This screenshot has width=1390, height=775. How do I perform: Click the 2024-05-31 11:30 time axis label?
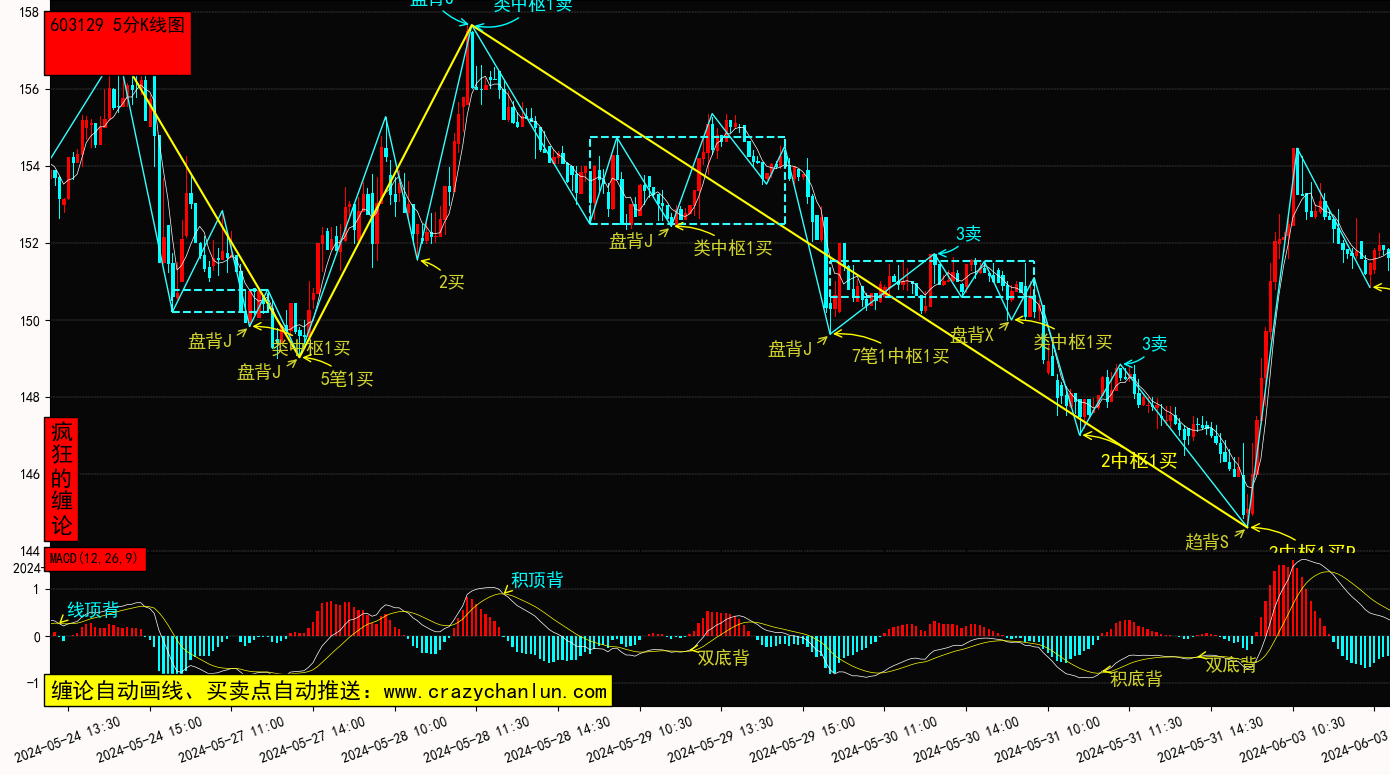[x=1130, y=740]
